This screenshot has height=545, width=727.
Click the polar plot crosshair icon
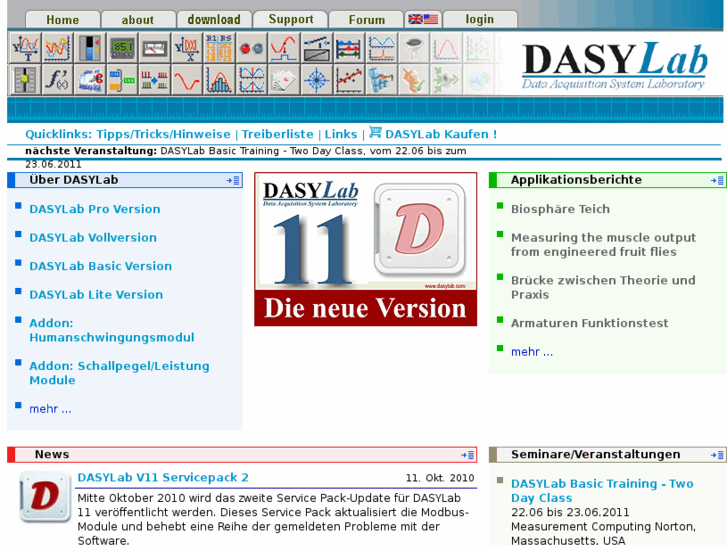point(316,80)
